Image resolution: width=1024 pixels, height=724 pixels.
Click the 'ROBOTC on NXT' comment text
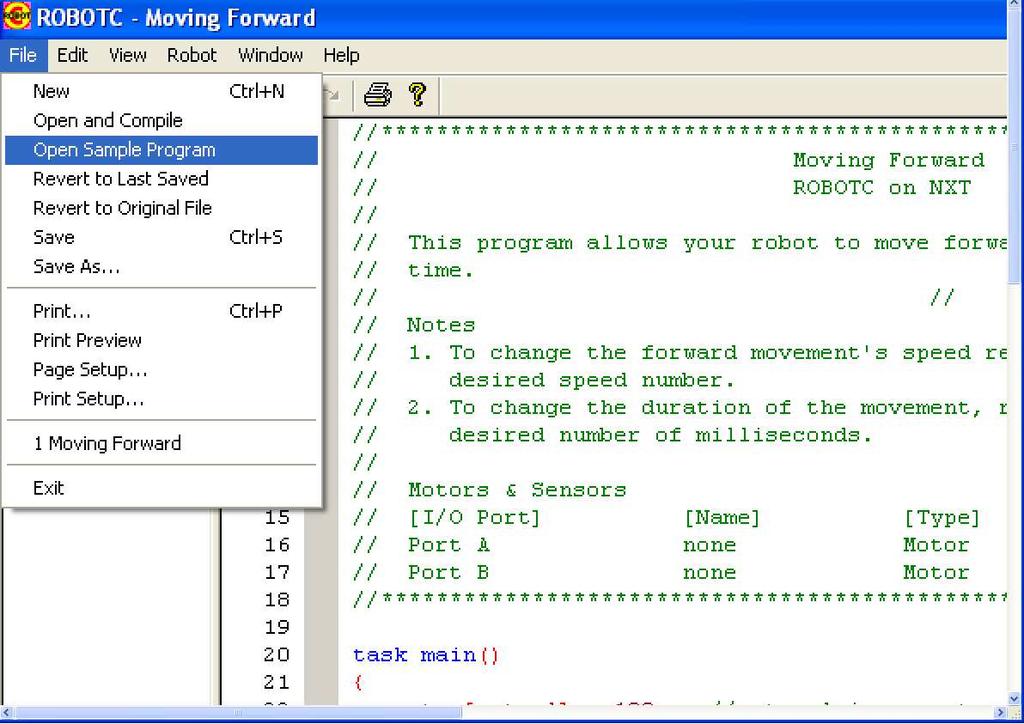click(882, 188)
